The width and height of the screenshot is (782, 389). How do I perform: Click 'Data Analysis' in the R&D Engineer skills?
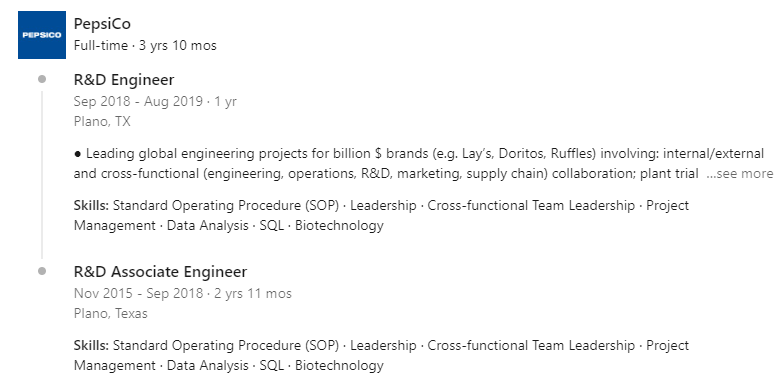tap(207, 225)
